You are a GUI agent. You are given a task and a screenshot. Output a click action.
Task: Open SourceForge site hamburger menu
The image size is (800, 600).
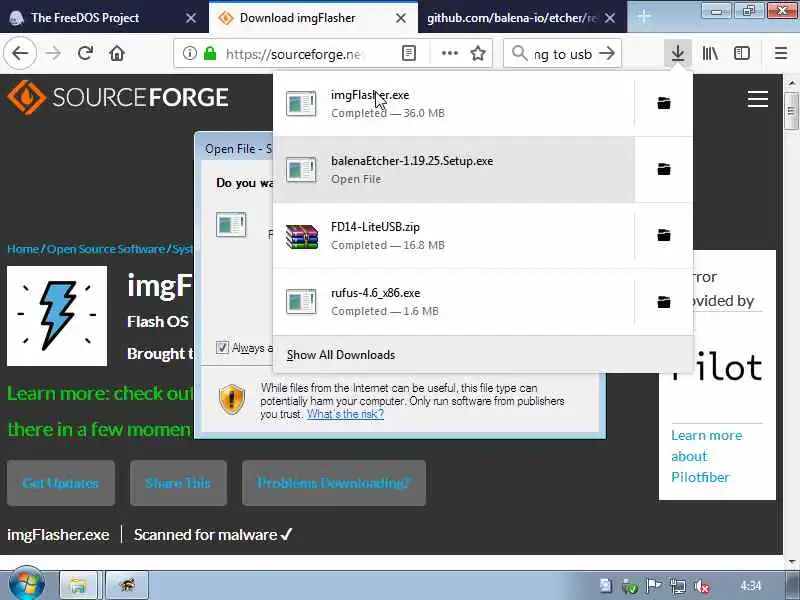[758, 99]
